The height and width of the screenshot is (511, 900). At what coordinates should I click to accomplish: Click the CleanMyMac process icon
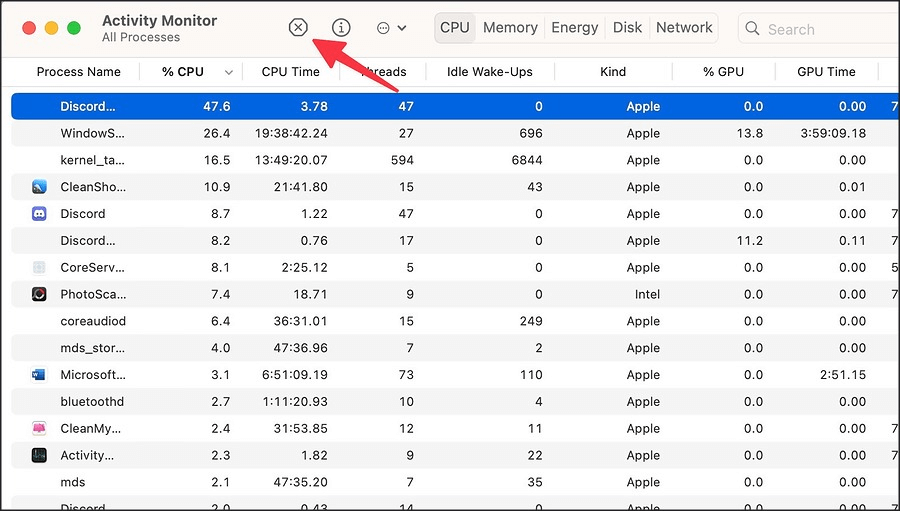tap(40, 429)
